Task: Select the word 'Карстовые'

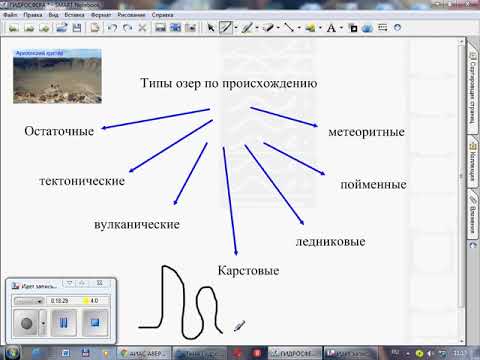Action: (x=248, y=270)
